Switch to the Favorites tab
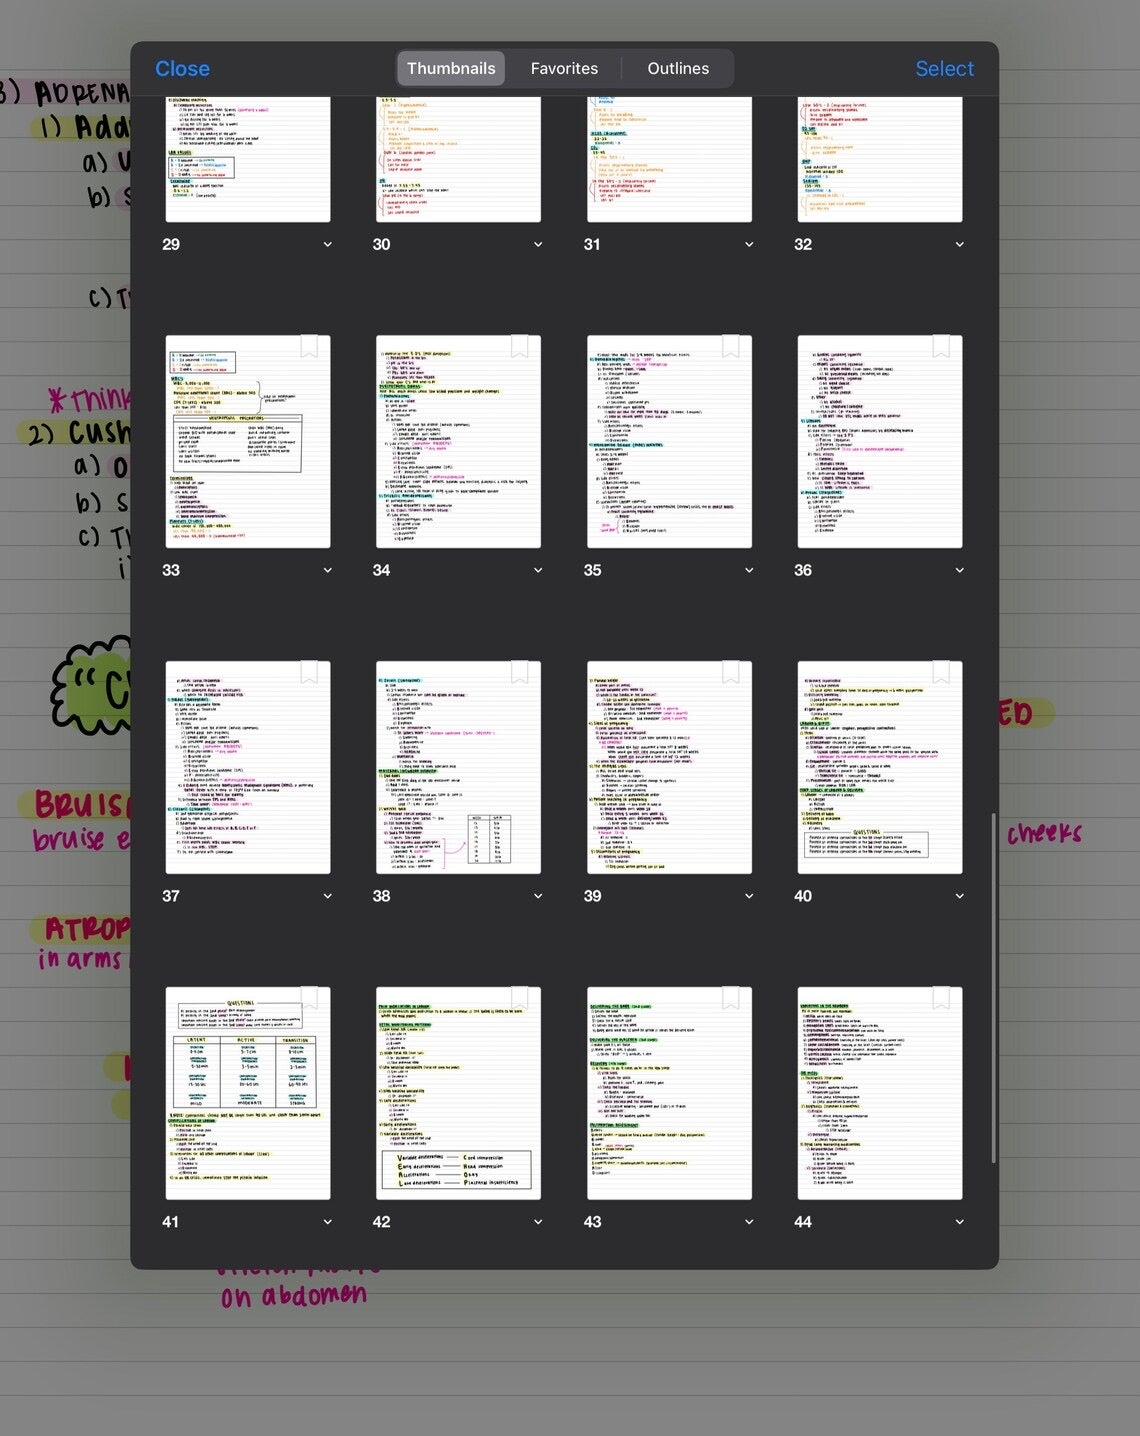Viewport: 1140px width, 1436px height. 564,68
